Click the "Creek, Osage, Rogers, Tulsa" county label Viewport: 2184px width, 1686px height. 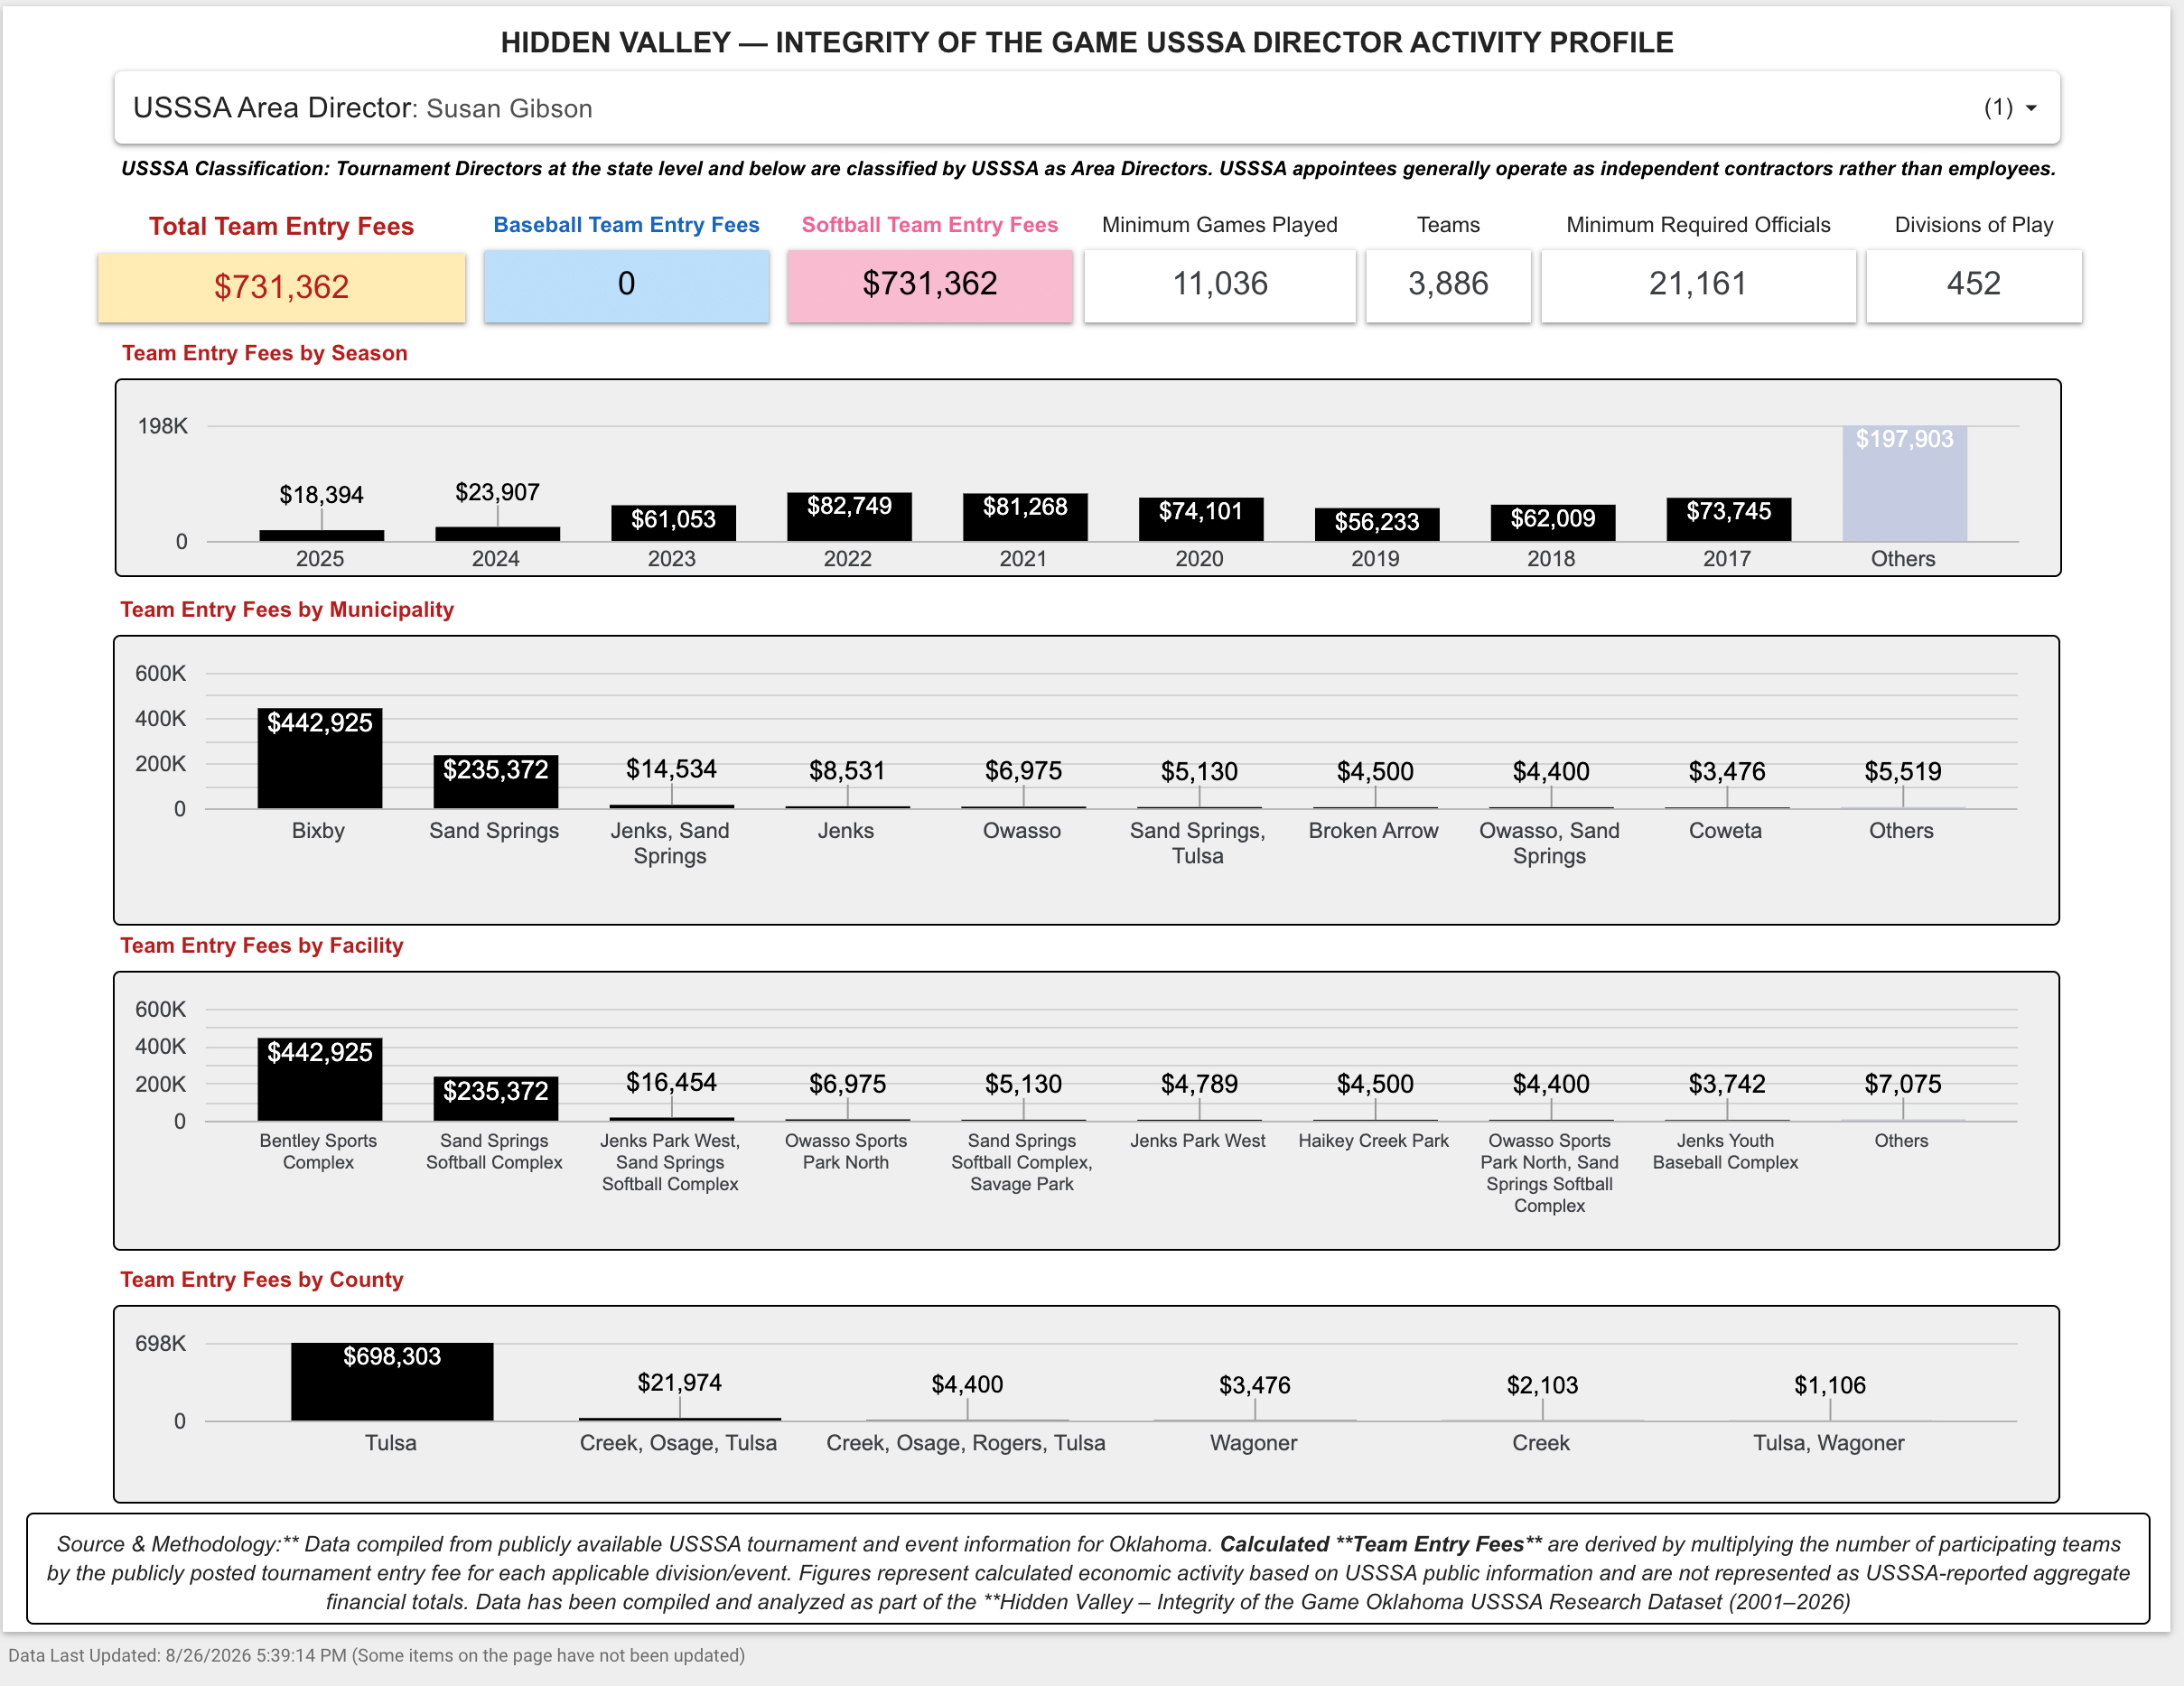(x=966, y=1443)
